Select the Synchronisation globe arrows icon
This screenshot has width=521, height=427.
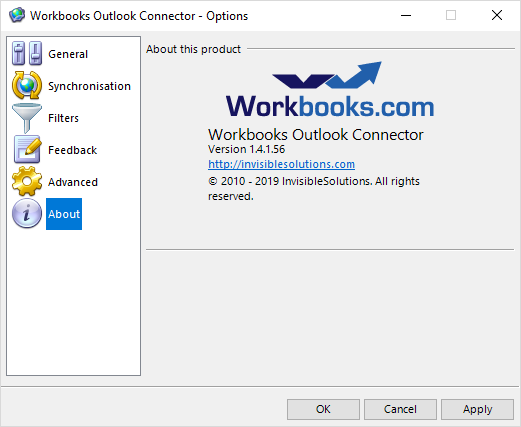27,85
